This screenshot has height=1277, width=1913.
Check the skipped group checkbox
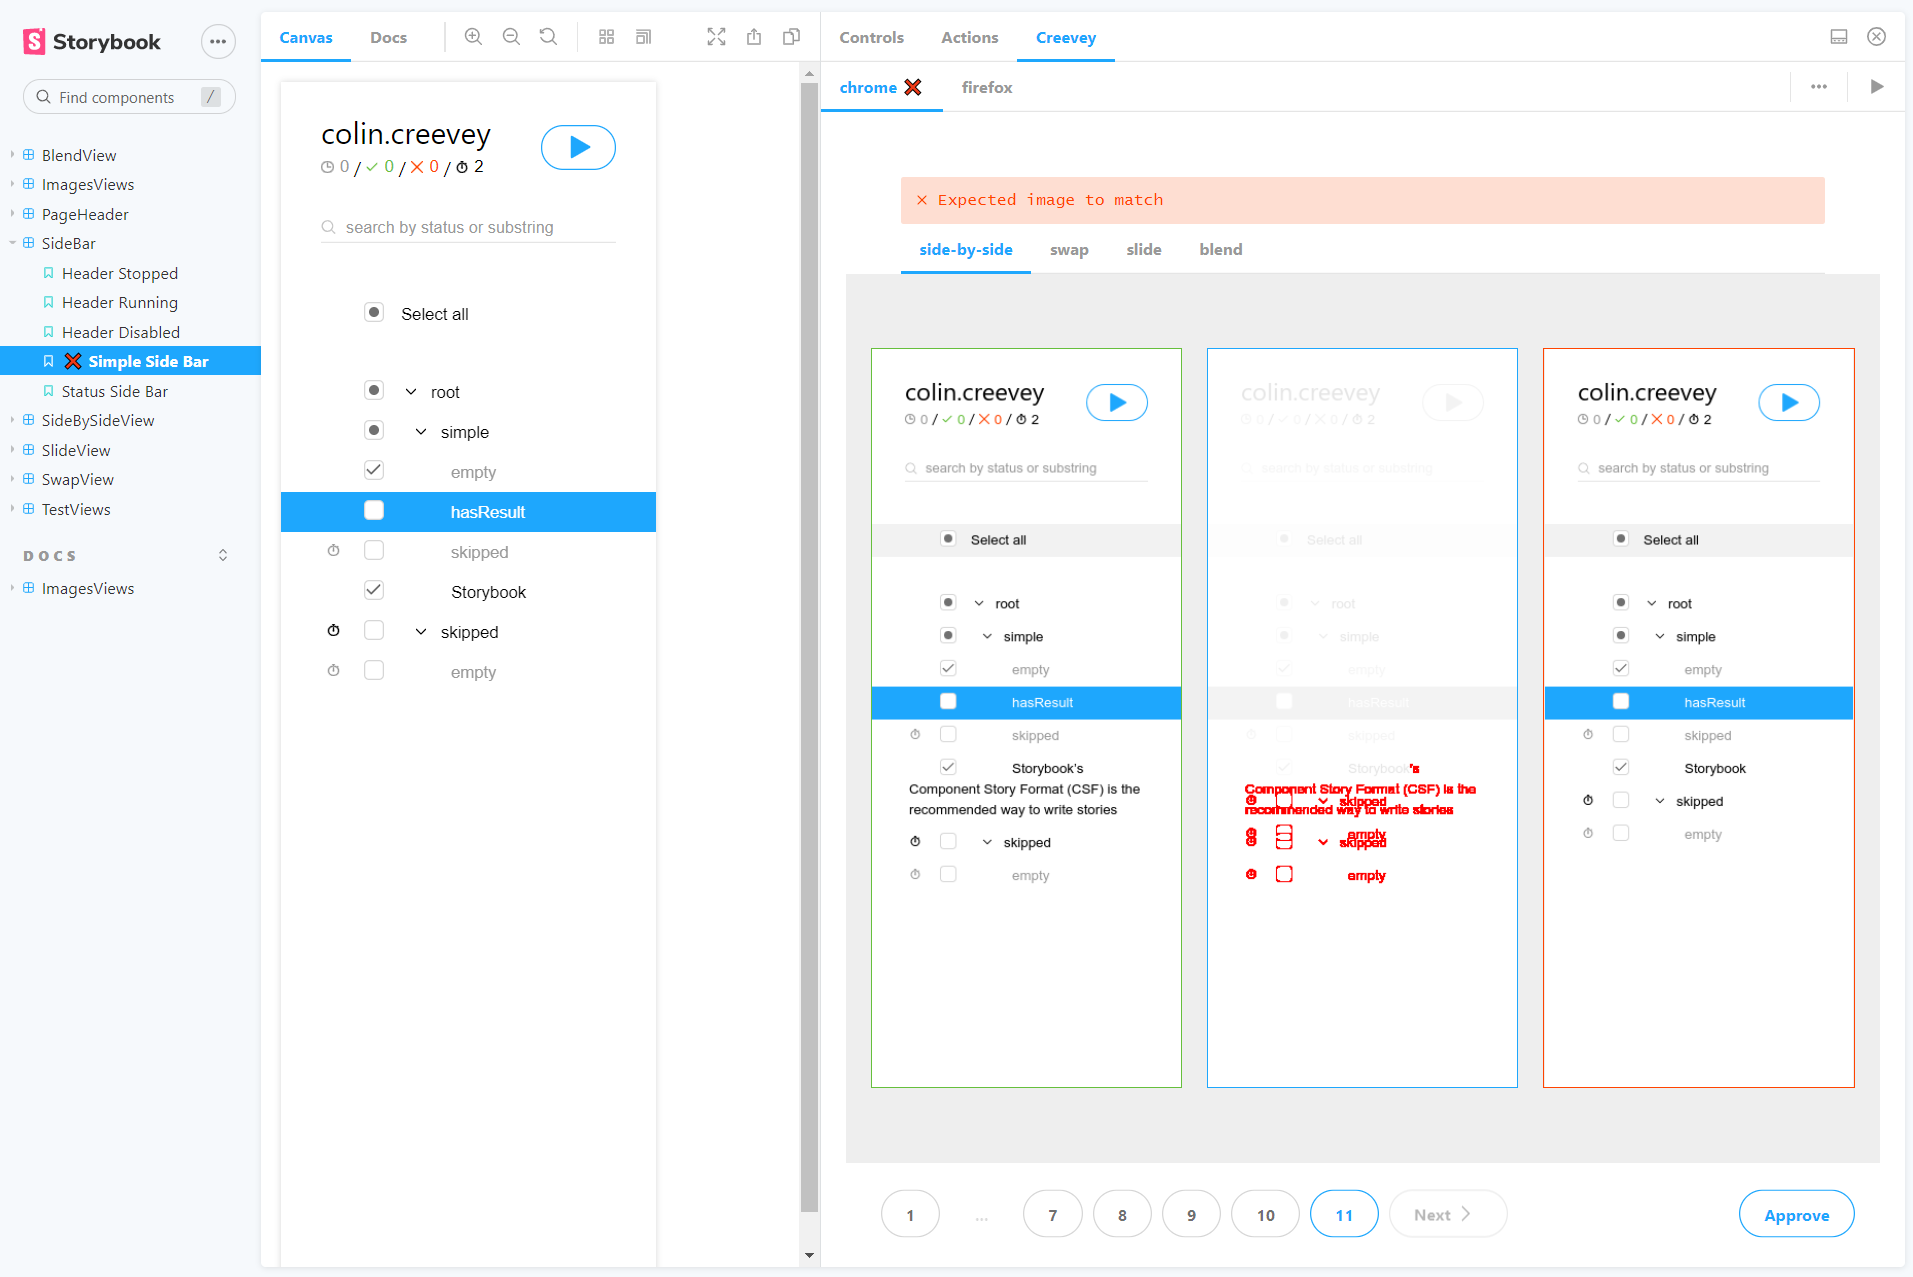pyautogui.click(x=374, y=630)
